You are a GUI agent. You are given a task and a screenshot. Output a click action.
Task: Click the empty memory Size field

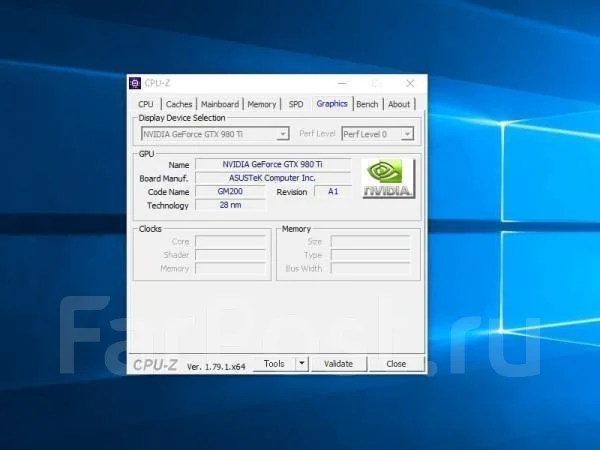click(x=370, y=241)
